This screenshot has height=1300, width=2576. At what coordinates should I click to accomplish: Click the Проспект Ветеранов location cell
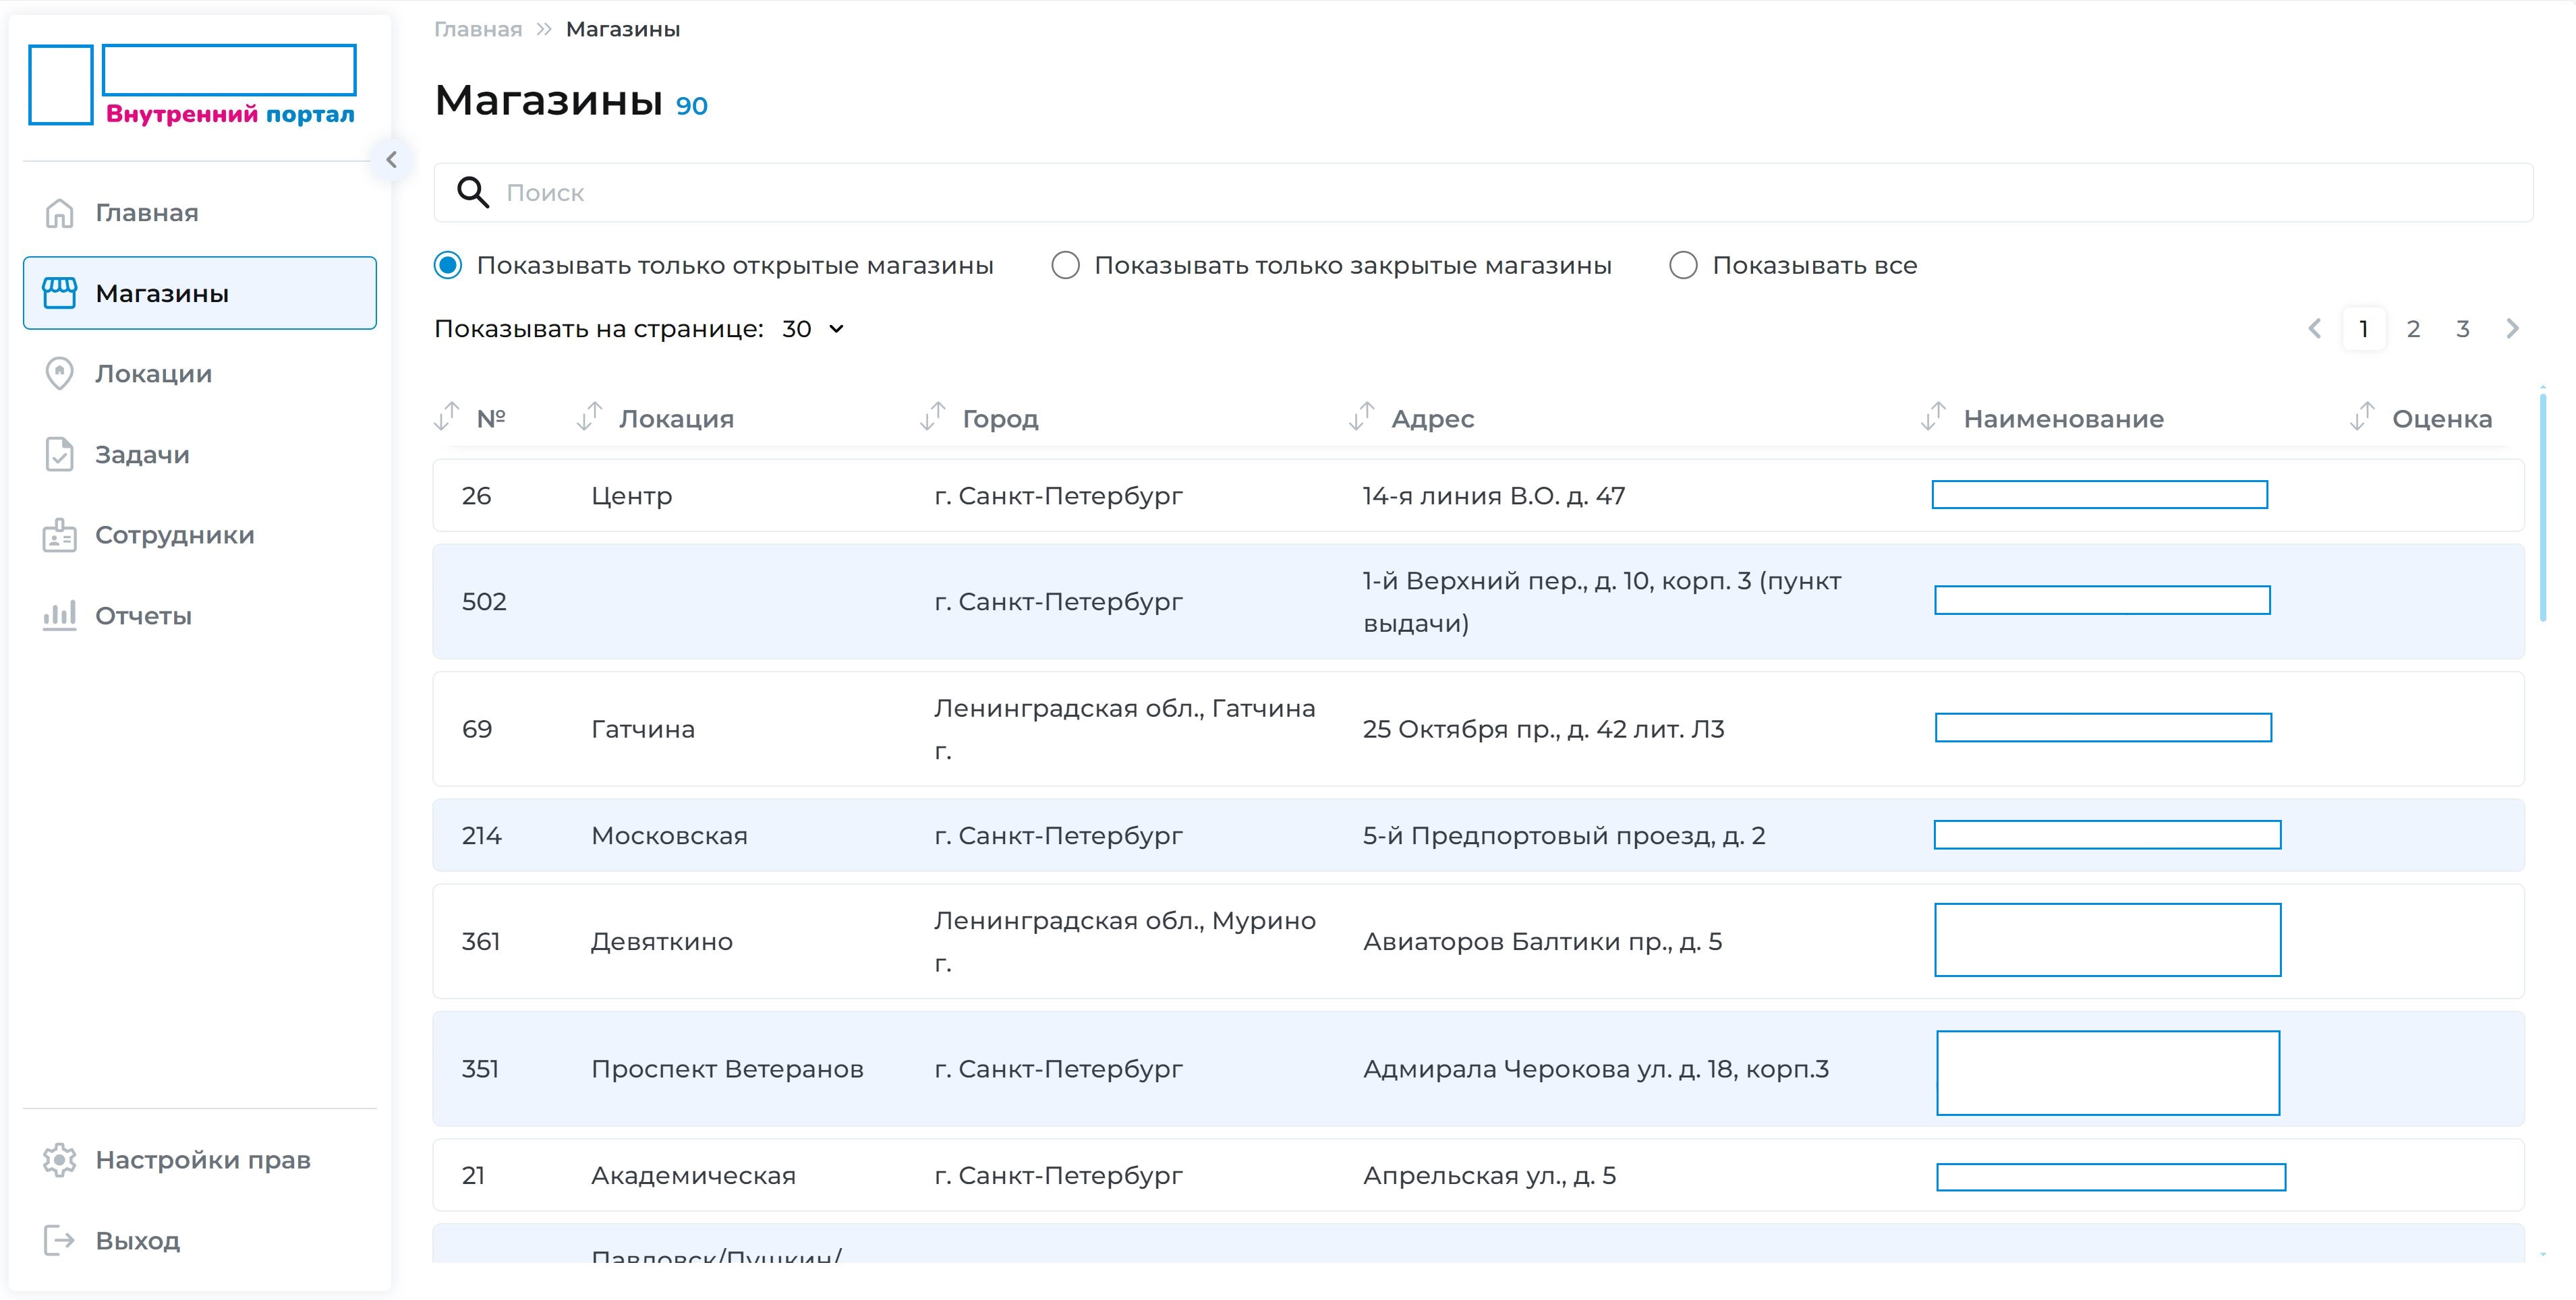[x=727, y=1069]
